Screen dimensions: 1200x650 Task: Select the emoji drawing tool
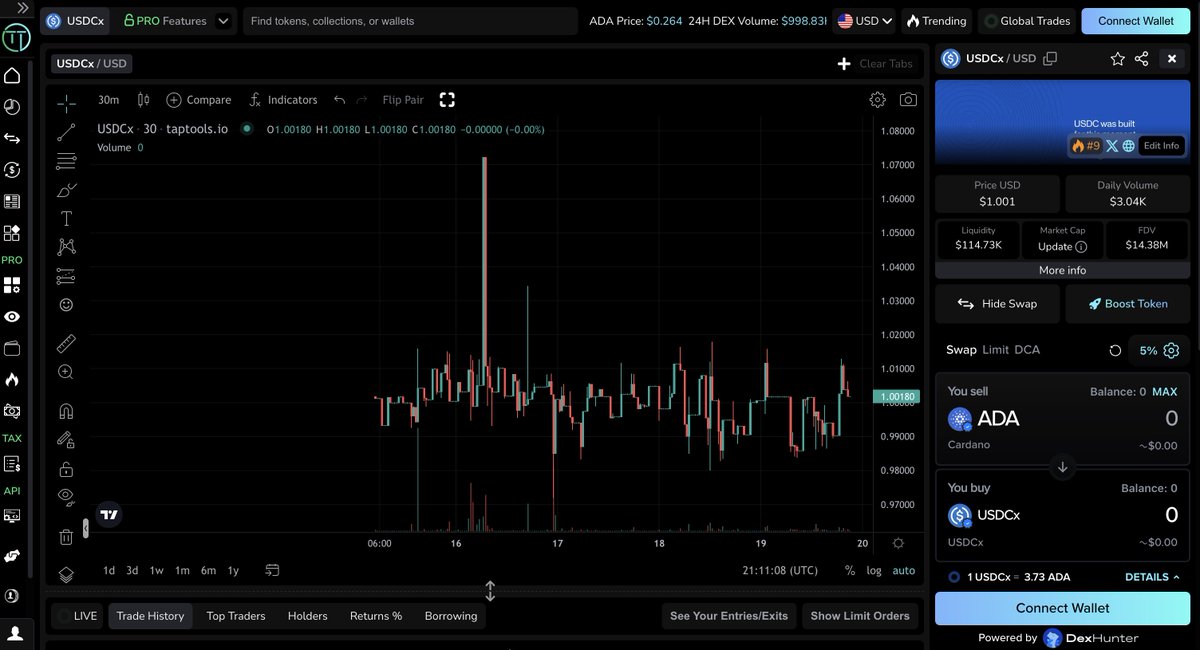(x=66, y=304)
